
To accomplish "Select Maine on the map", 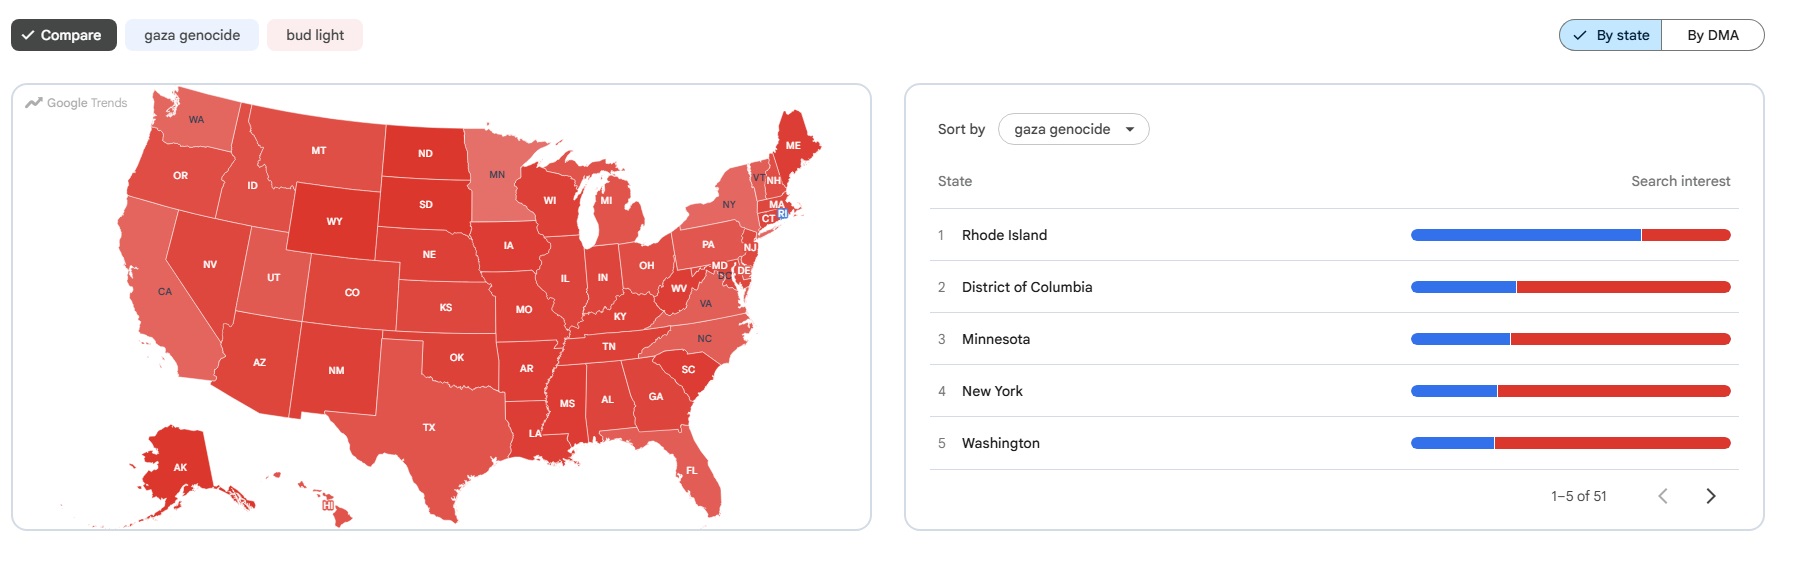I will (794, 146).
